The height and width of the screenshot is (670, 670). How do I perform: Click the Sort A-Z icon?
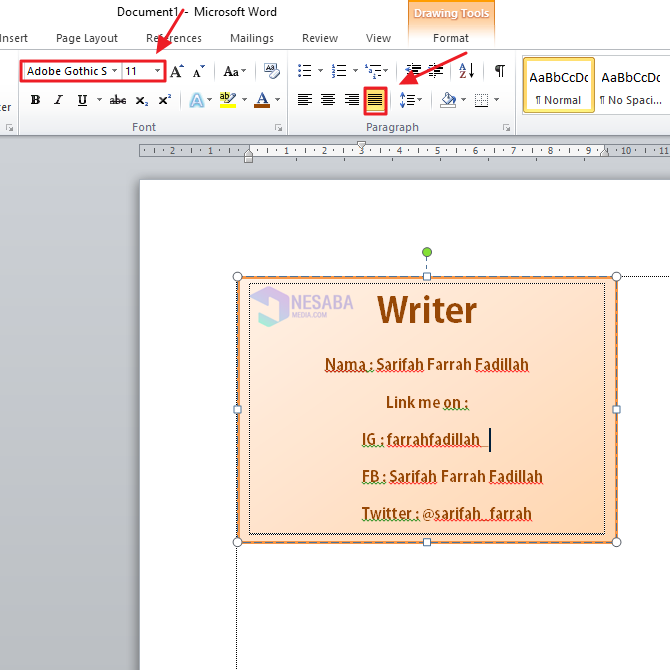pos(466,71)
